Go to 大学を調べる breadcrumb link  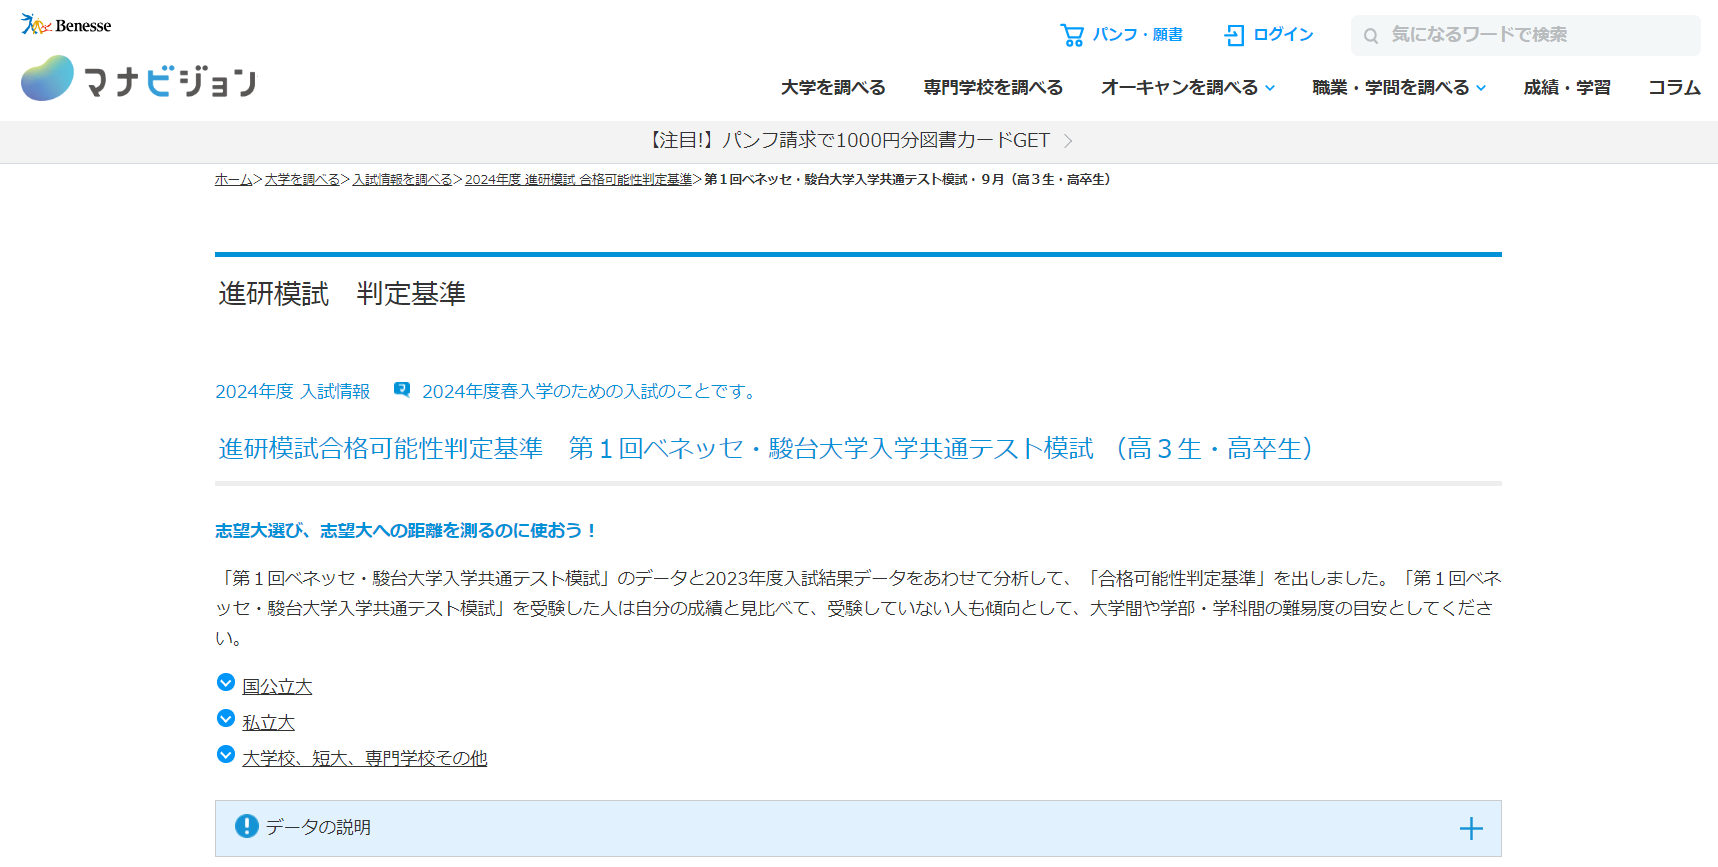pos(302,180)
